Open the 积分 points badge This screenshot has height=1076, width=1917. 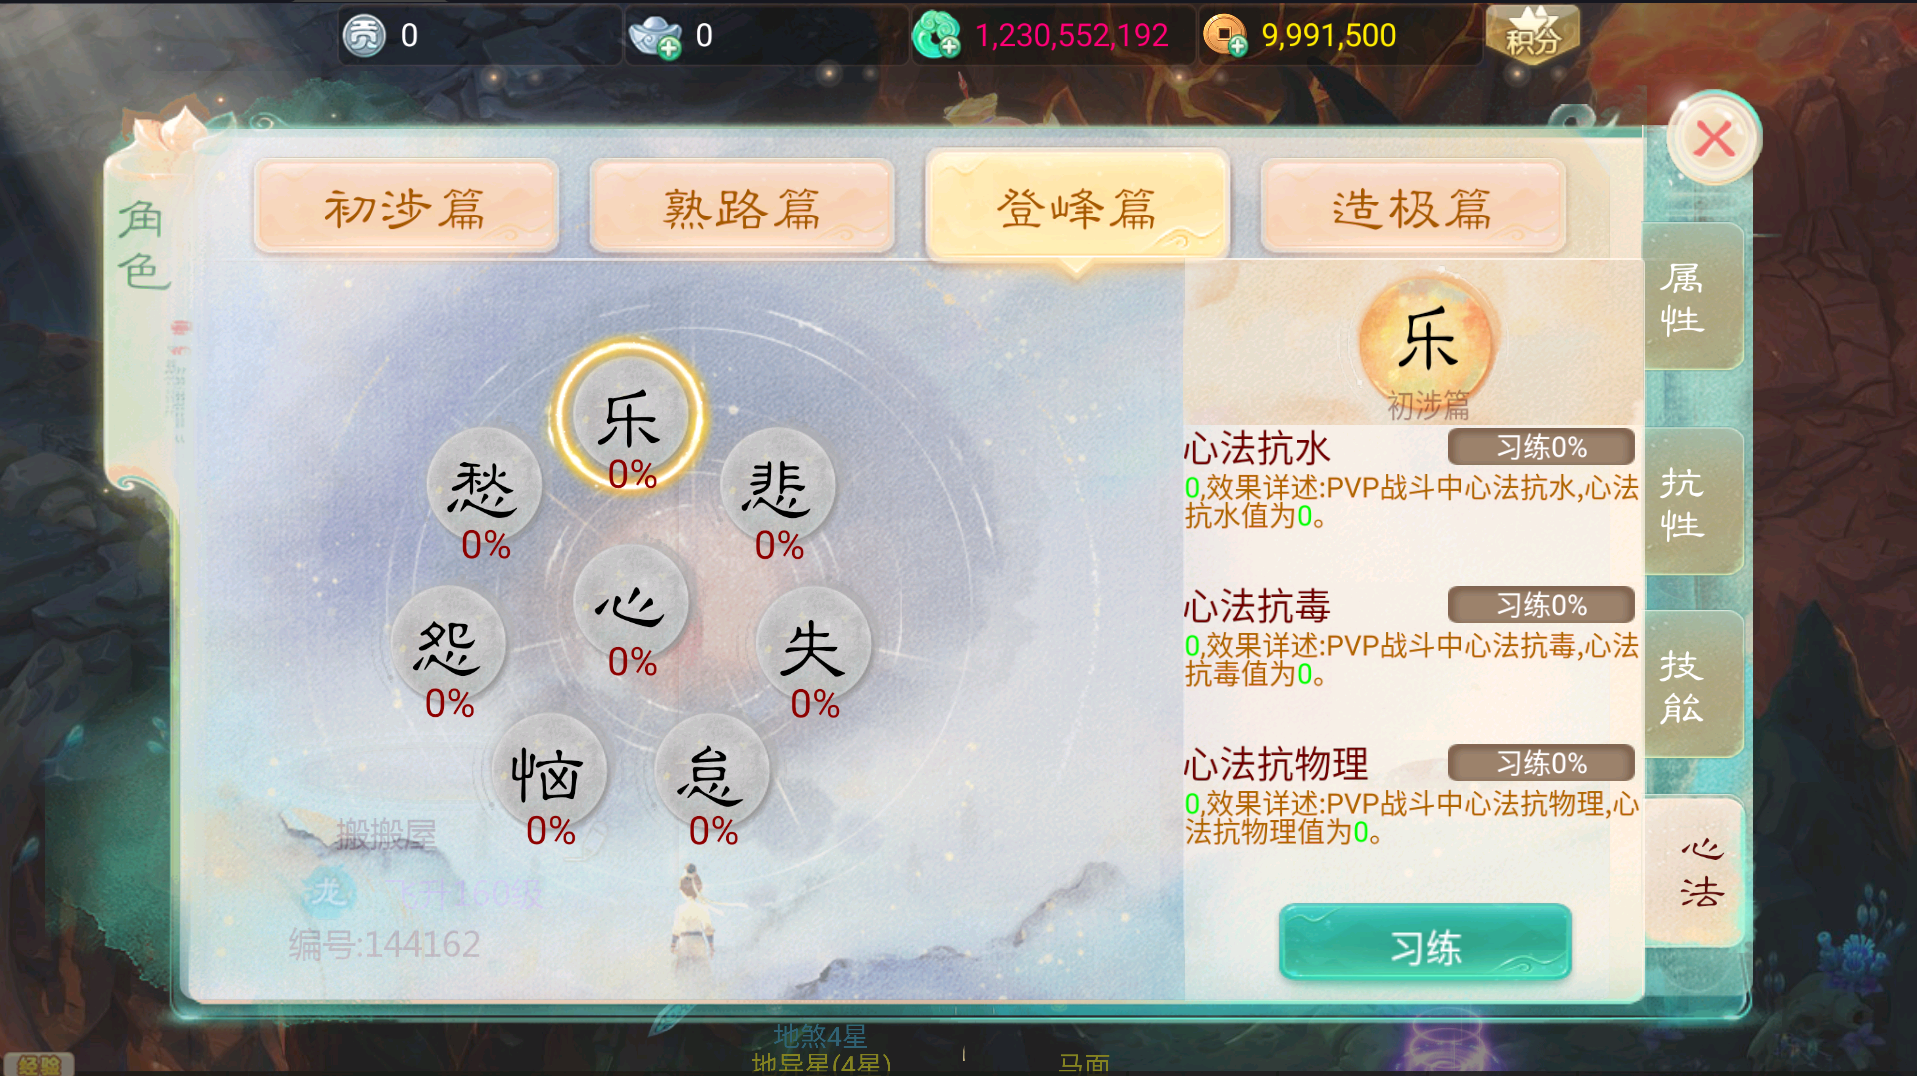click(1532, 34)
